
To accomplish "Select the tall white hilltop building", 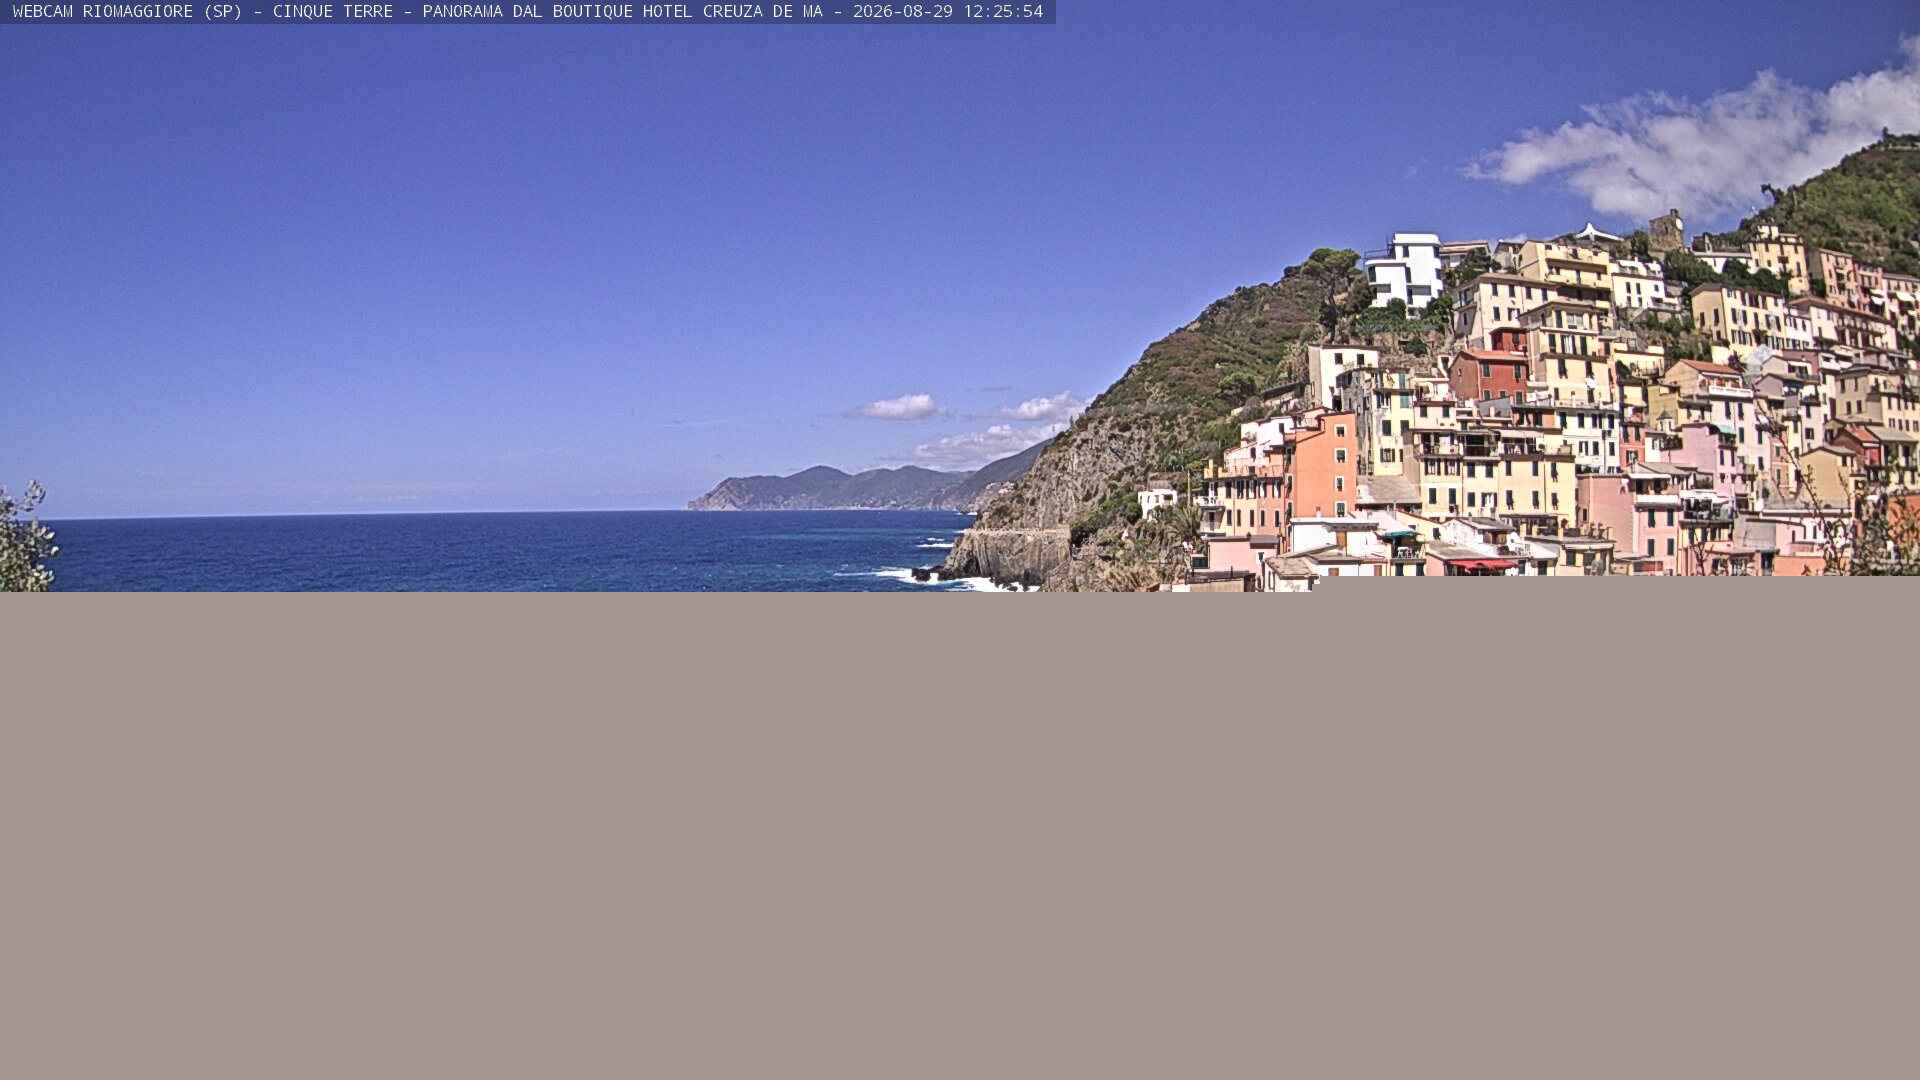I will click(1405, 269).
